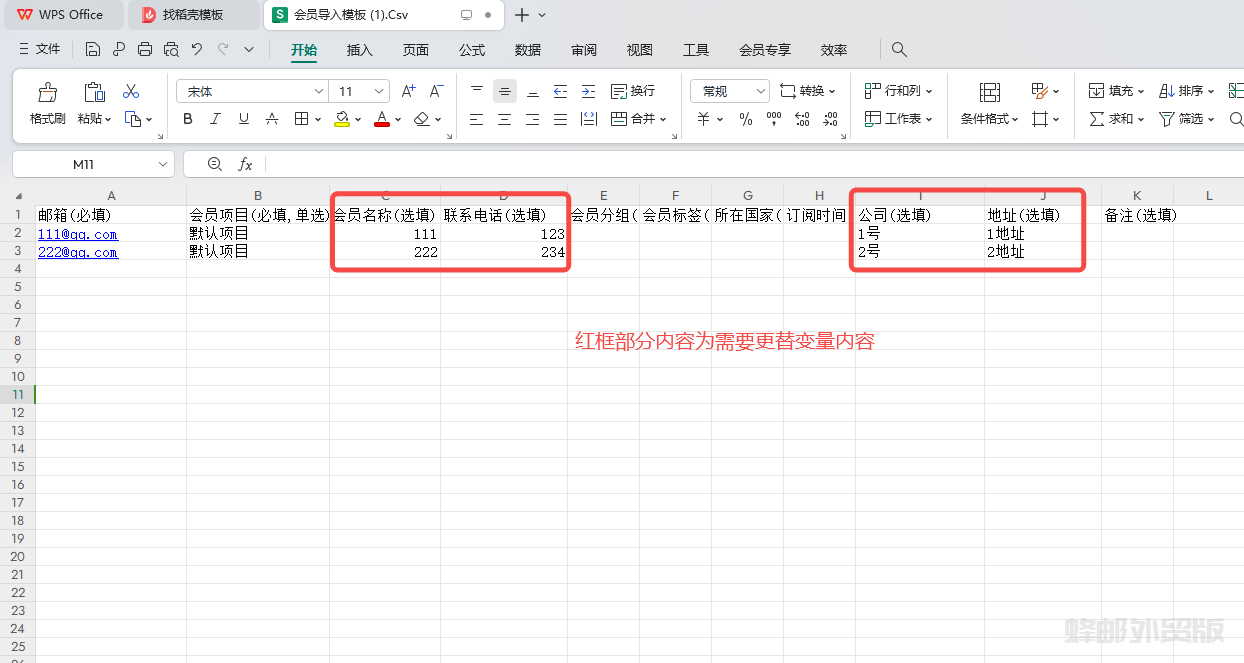This screenshot has height=663, width=1244.
Task: Open the Name Box dropdown showing M11
Action: pos(163,164)
